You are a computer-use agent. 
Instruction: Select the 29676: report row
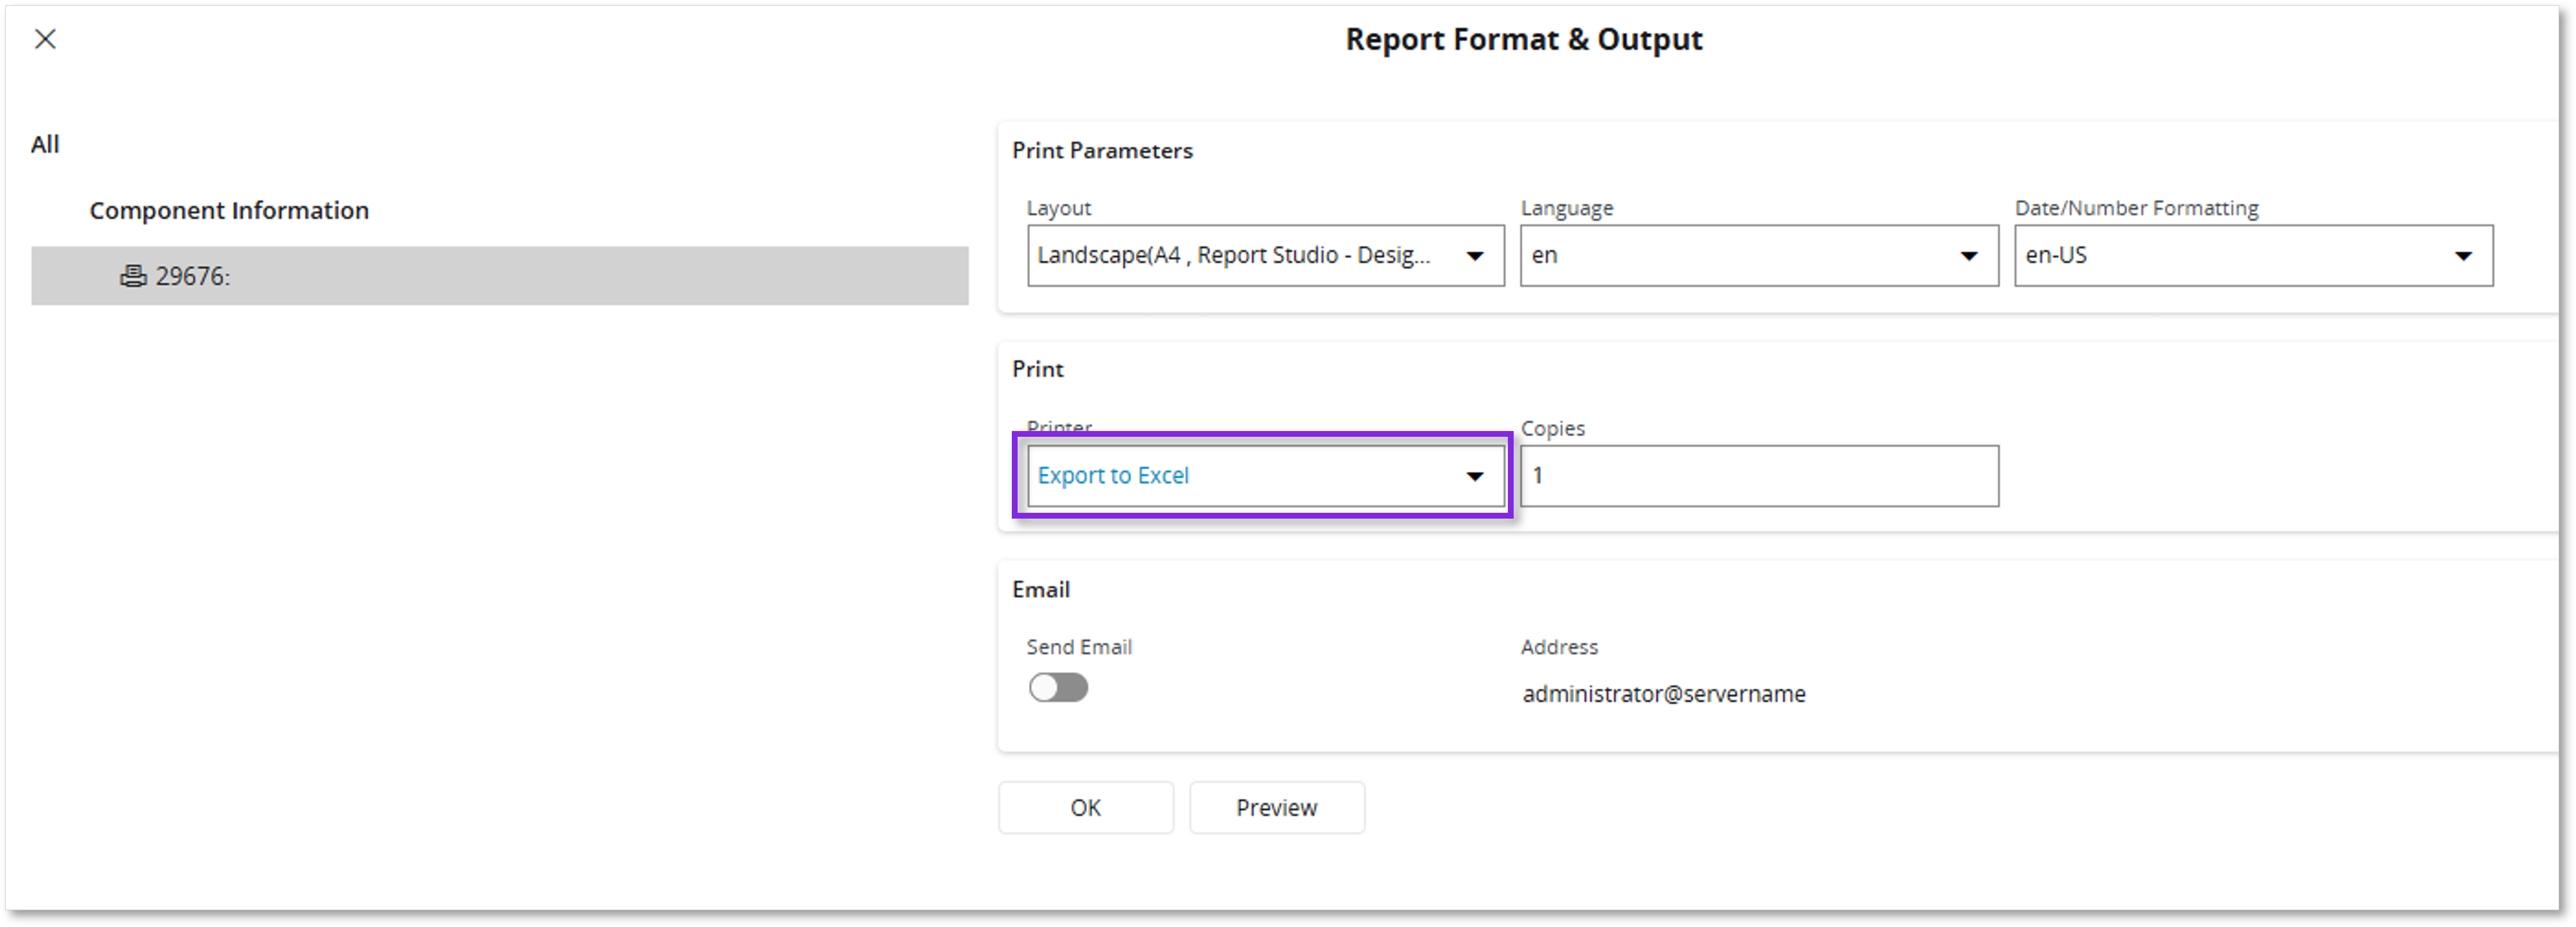point(499,276)
